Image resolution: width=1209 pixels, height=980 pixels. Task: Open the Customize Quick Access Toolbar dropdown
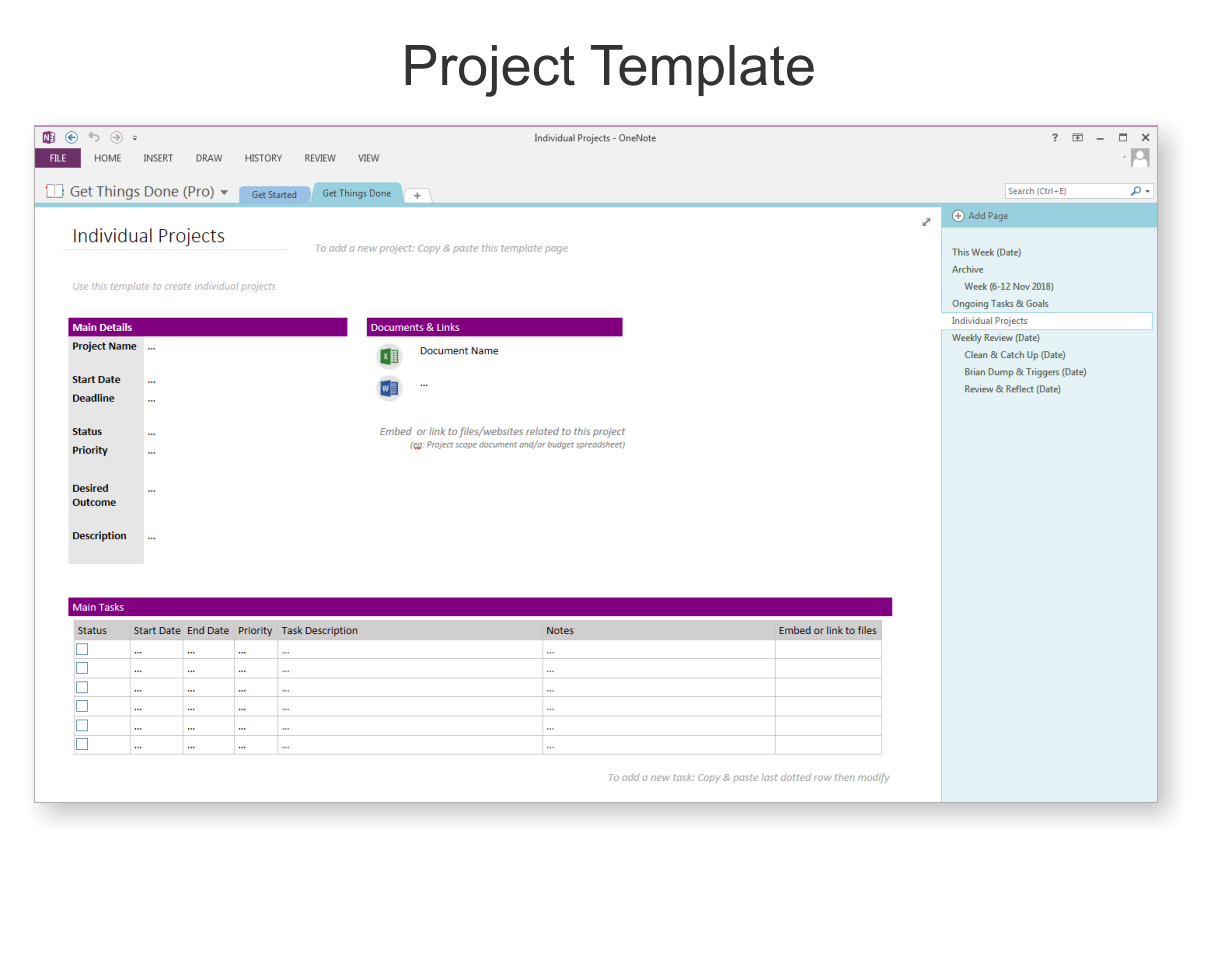[x=135, y=138]
